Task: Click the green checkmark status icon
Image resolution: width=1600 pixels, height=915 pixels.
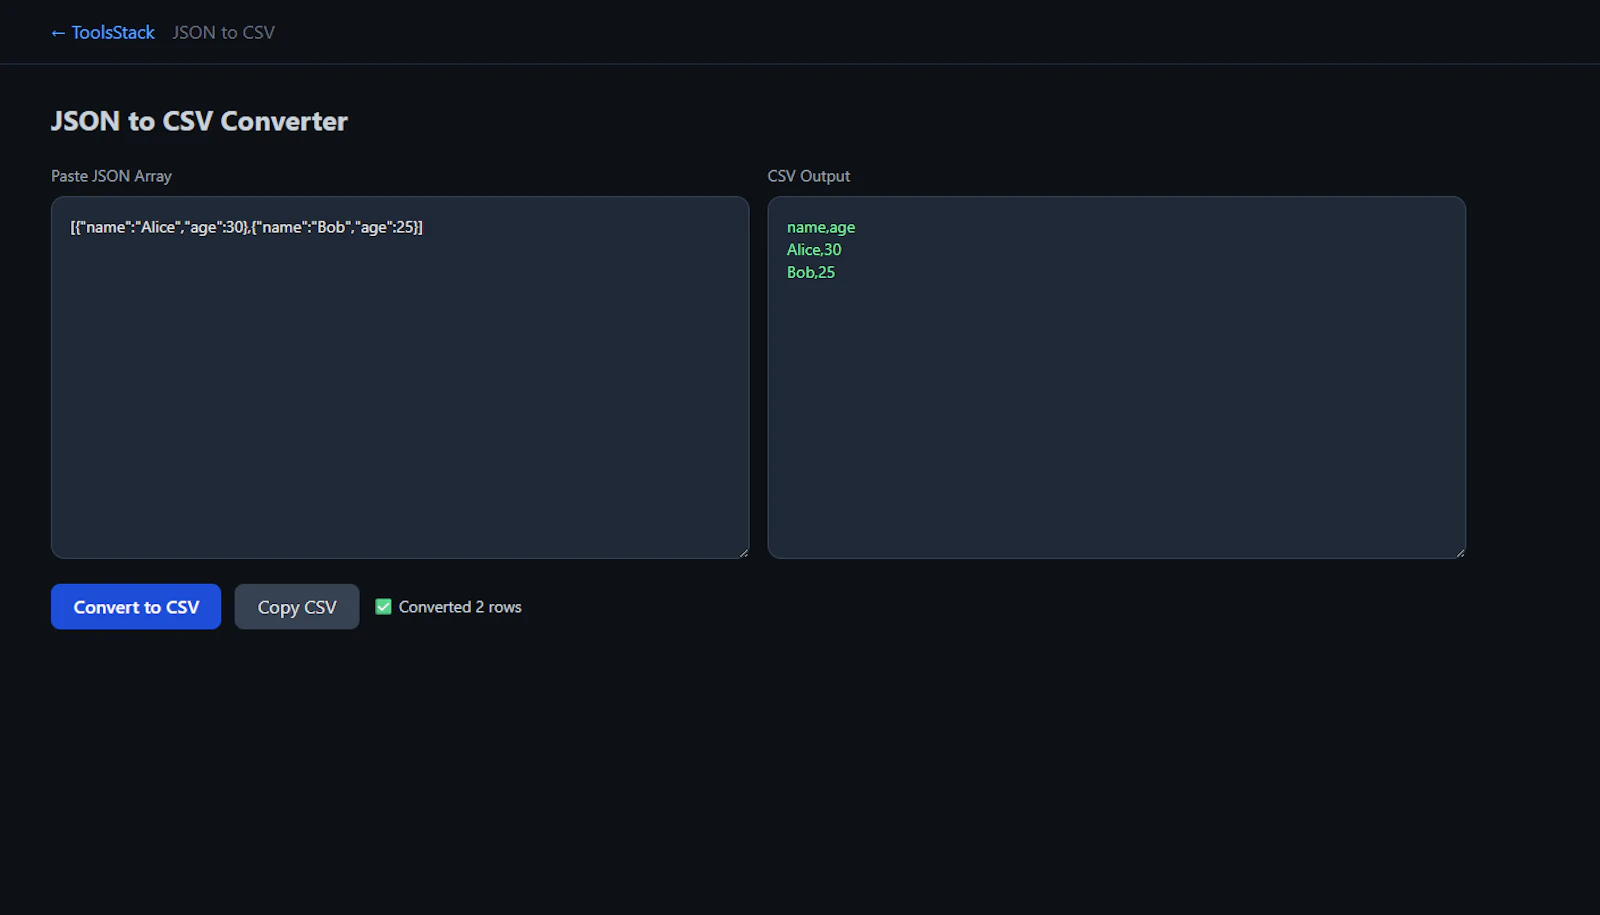Action: [383, 606]
